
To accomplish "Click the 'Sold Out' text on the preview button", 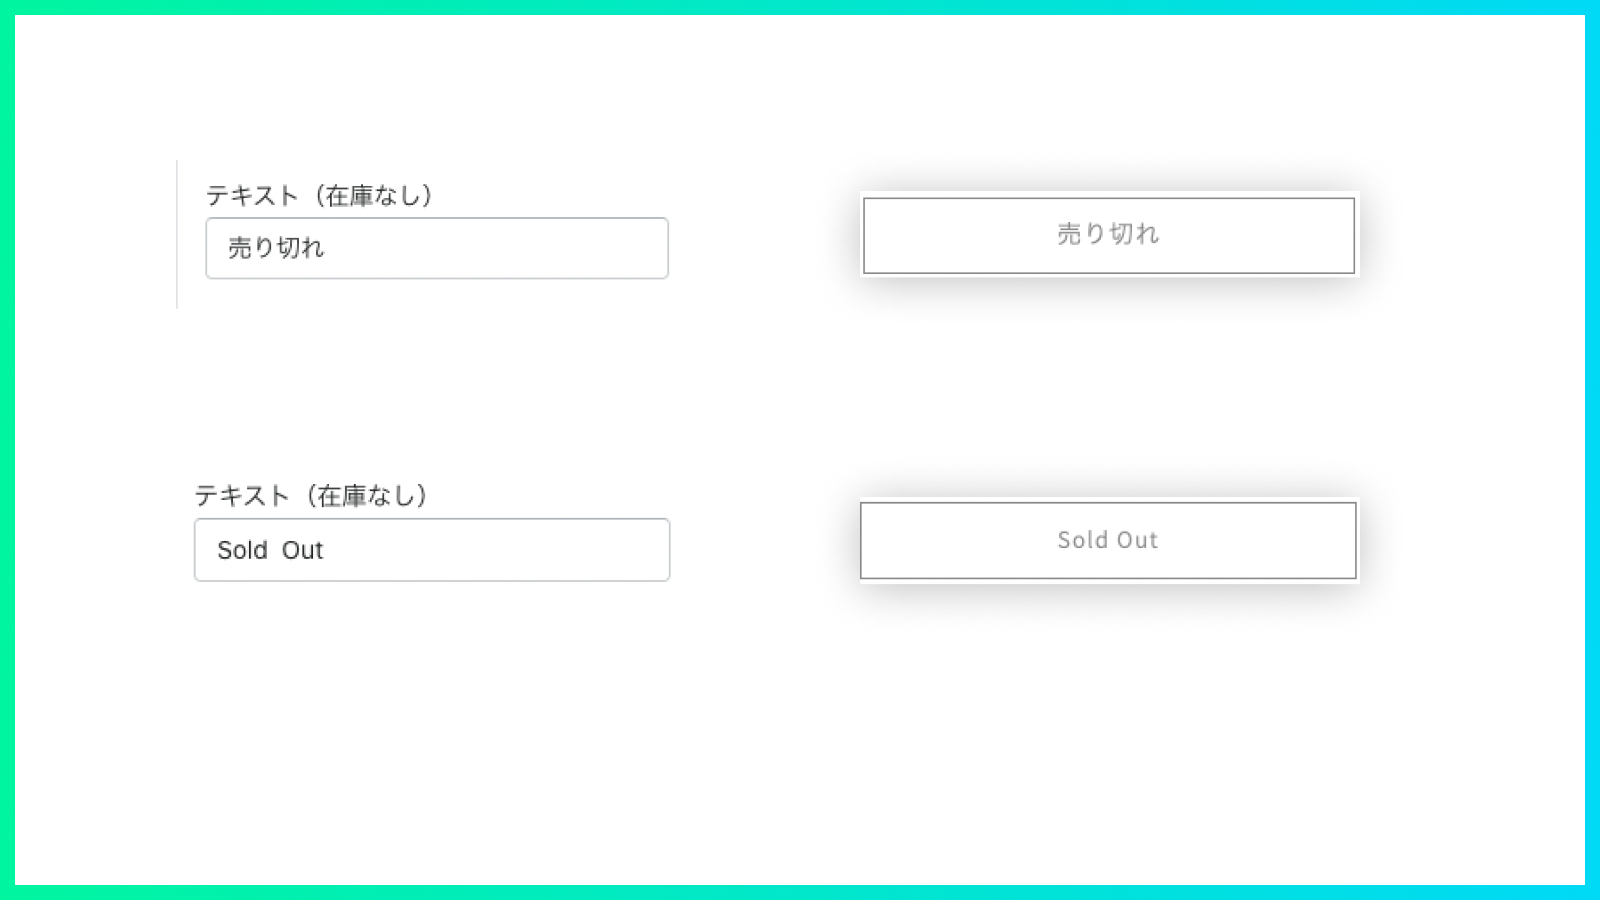I will click(1108, 540).
